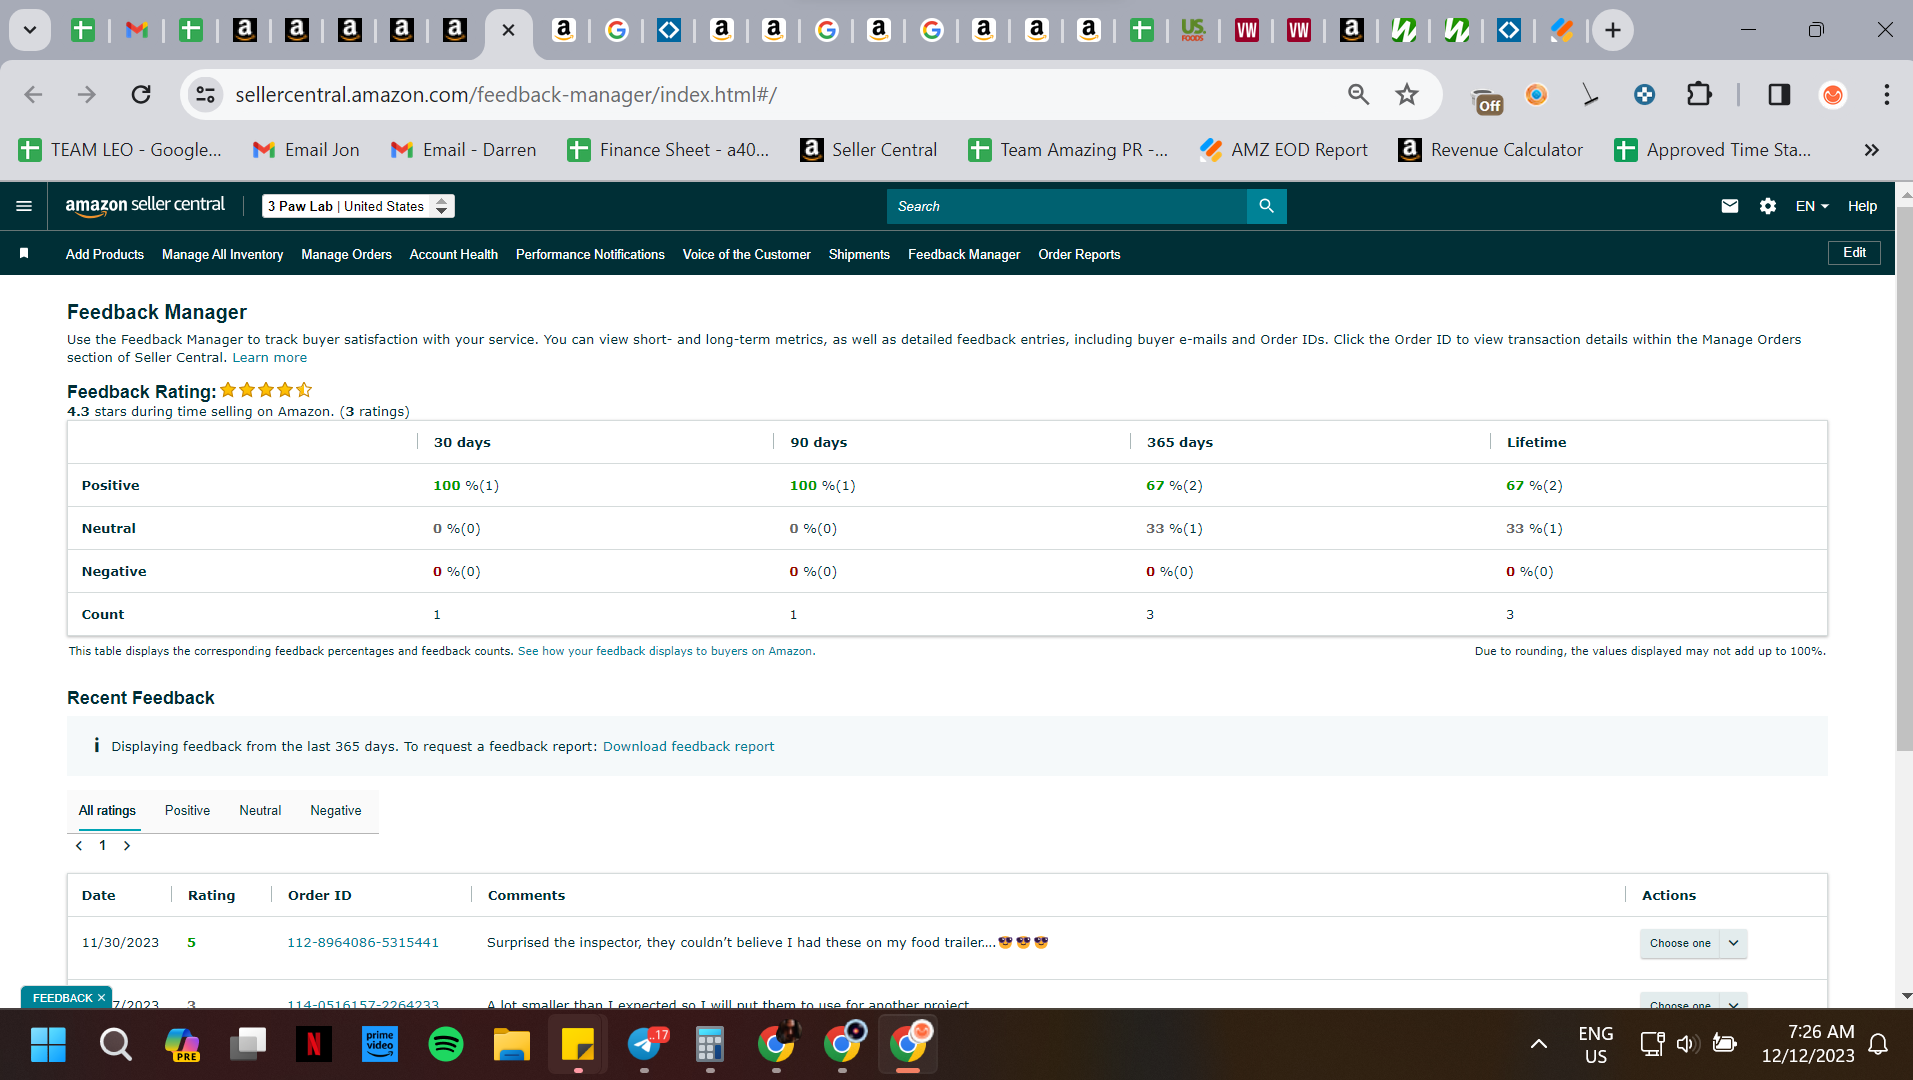
Task: Bookmark this page with the star icon
Action: (1406, 94)
